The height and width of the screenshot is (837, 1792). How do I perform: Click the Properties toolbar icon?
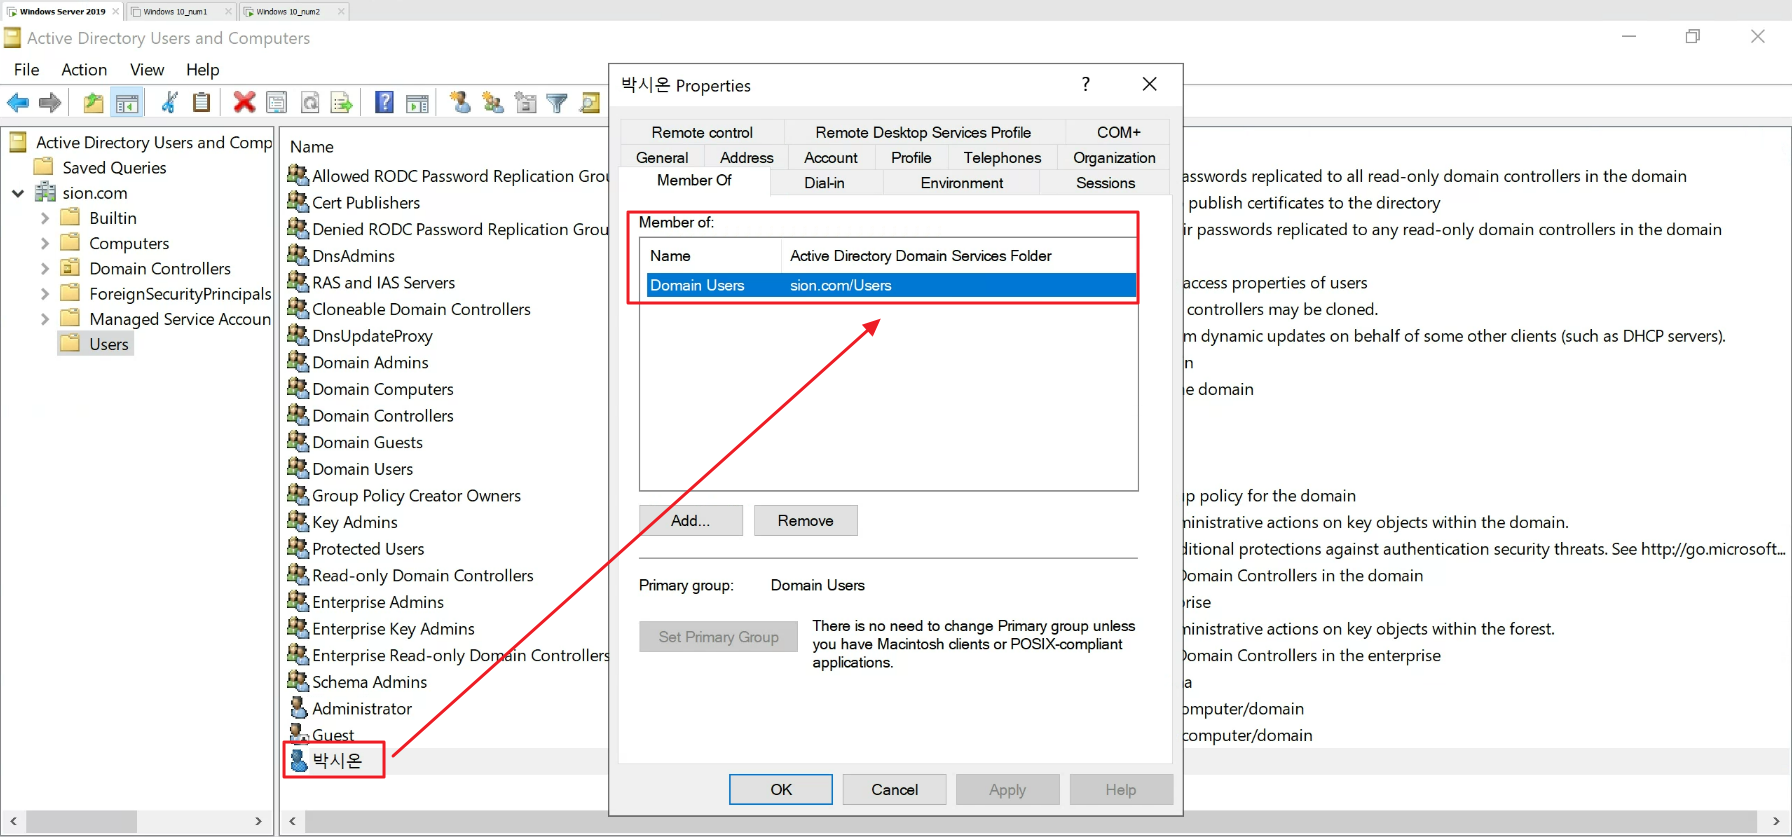point(277,102)
